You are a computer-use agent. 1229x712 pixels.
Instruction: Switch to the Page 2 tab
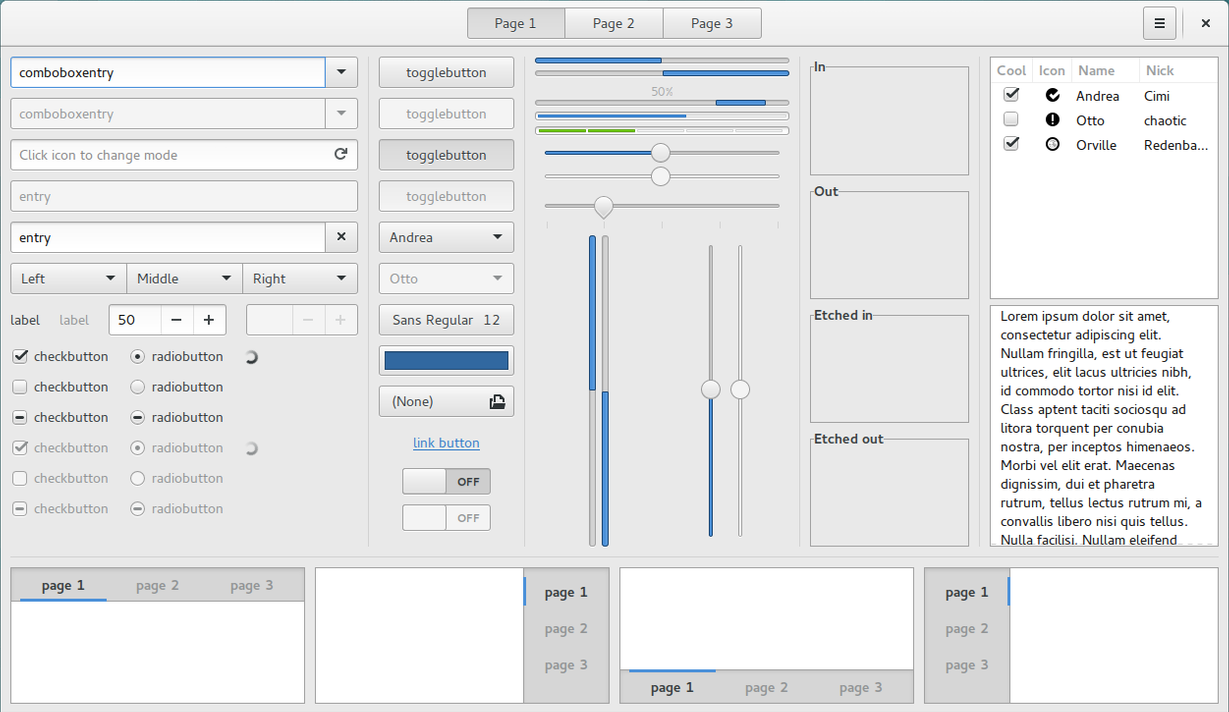(613, 22)
